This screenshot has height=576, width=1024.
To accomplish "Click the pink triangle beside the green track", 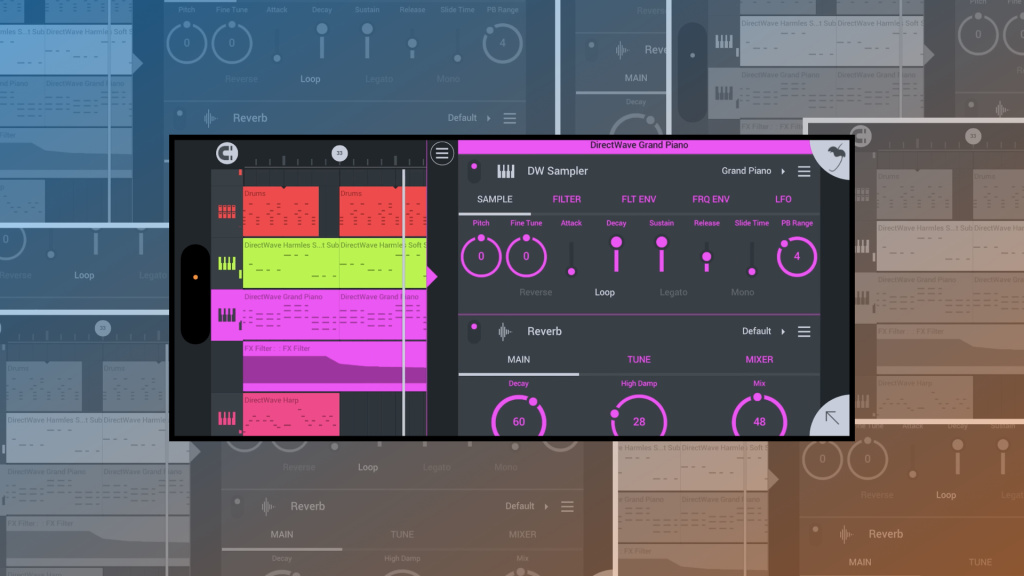I will point(432,276).
